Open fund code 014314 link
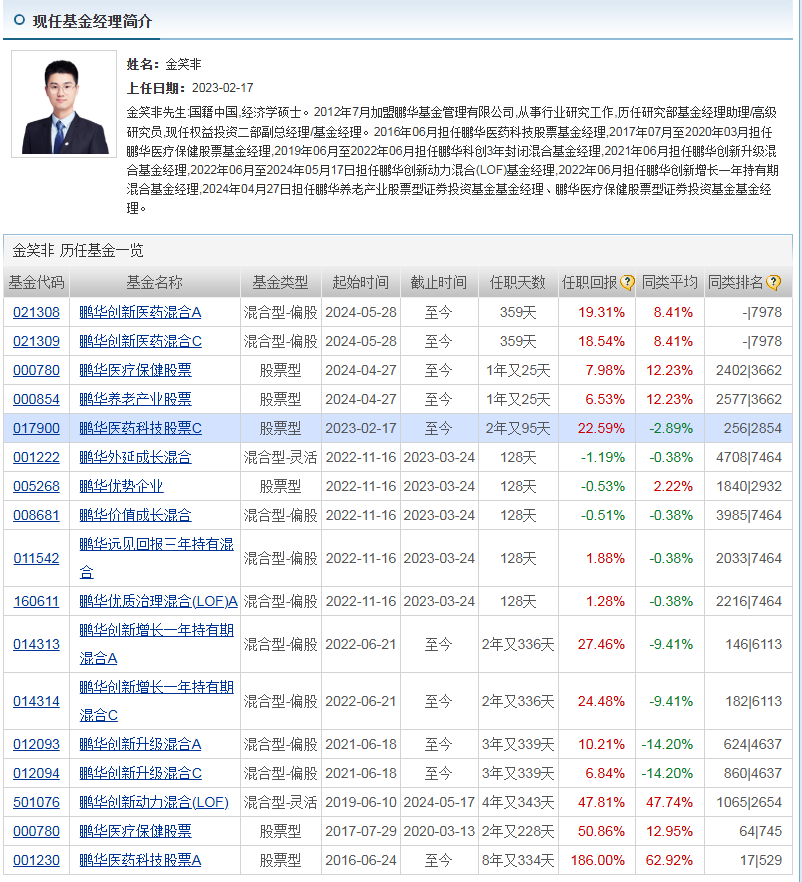The height and width of the screenshot is (882, 802). coord(36,701)
